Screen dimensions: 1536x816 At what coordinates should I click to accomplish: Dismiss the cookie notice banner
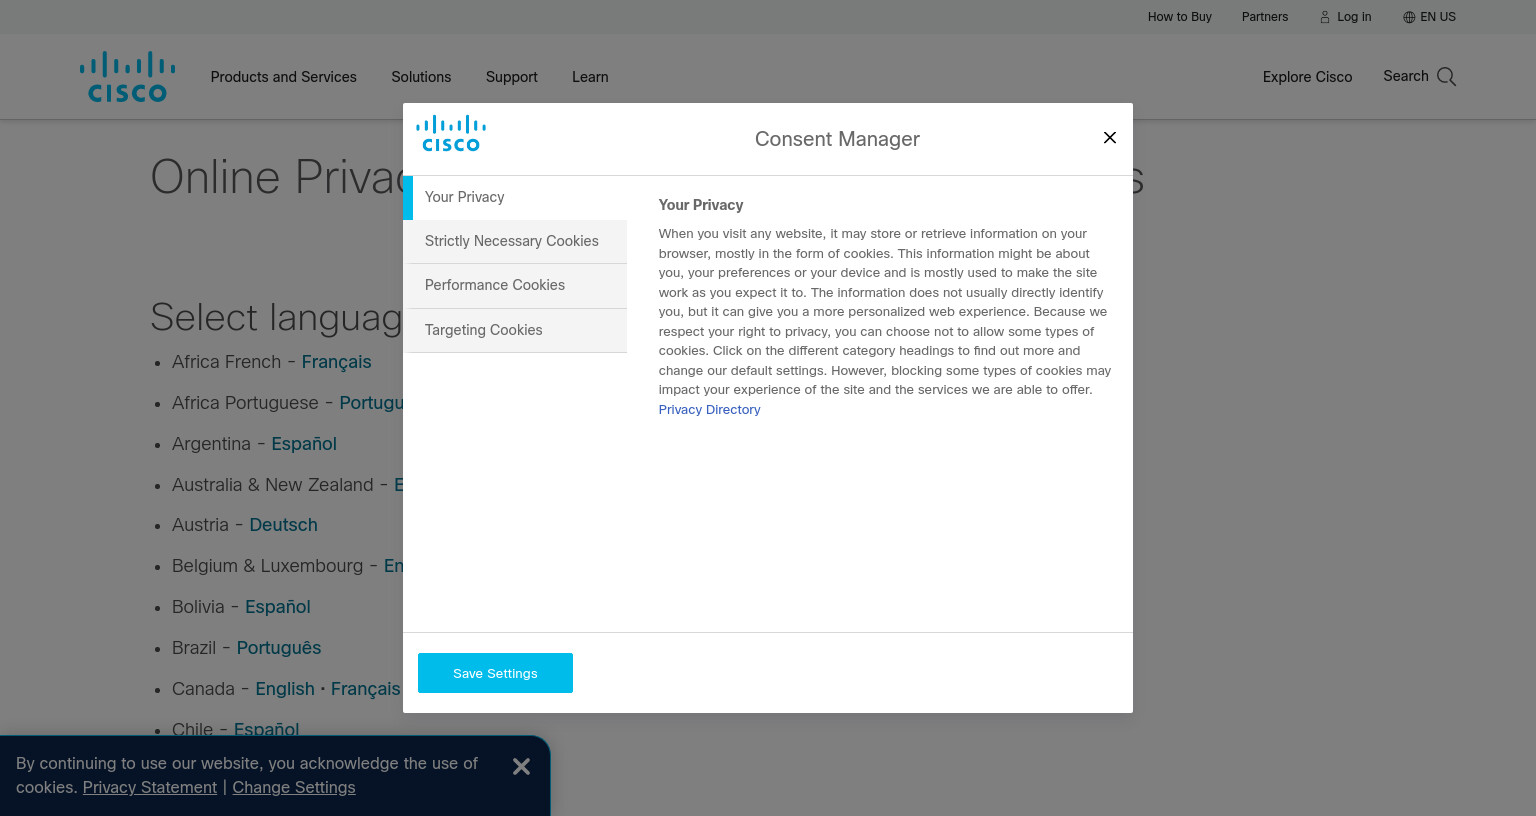pyautogui.click(x=521, y=766)
